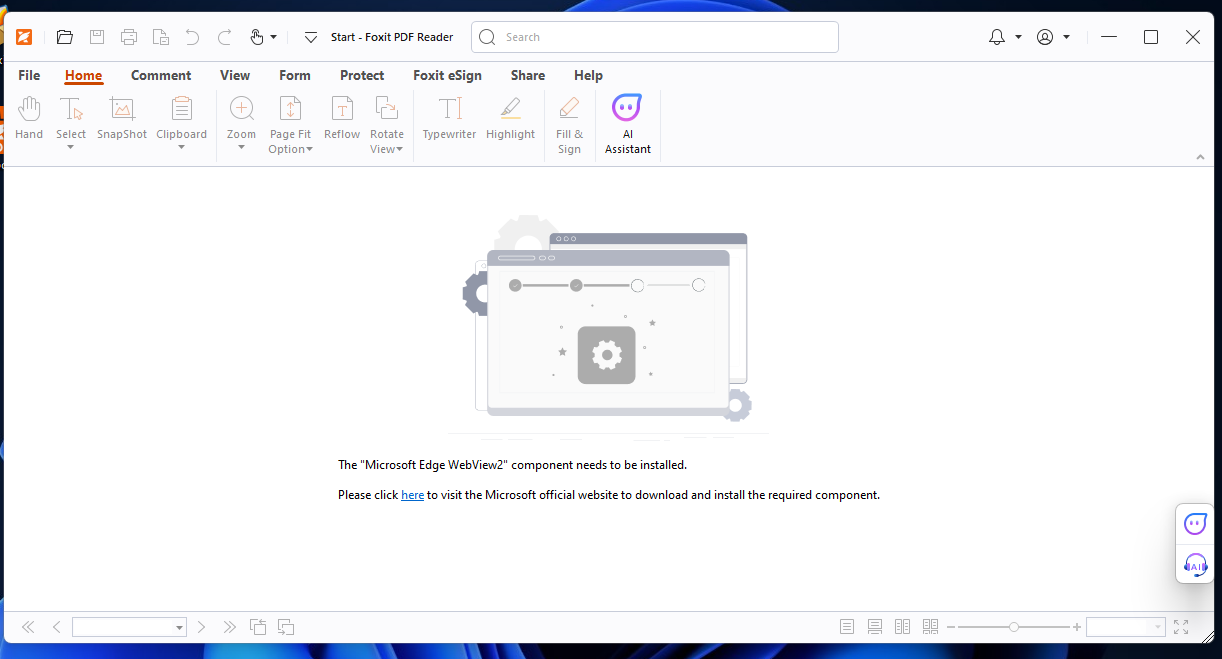Click the Zoom magnifier tool
The width and height of the screenshot is (1222, 659).
tap(241, 110)
